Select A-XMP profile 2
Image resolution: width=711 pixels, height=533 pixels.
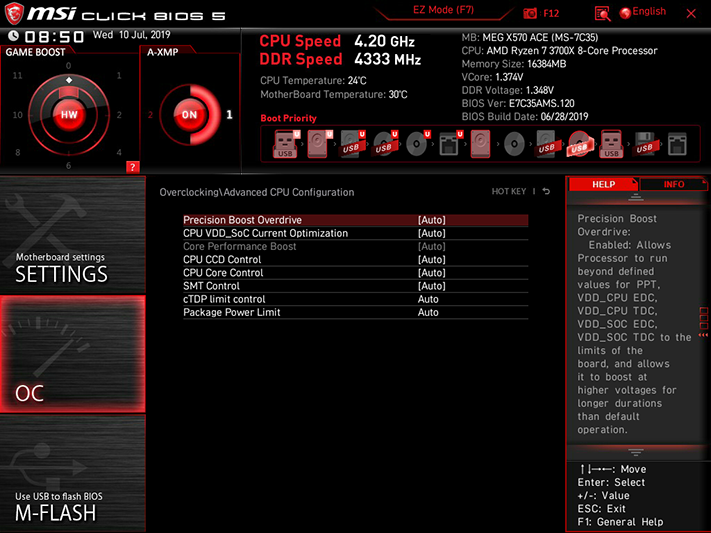pyautogui.click(x=150, y=115)
